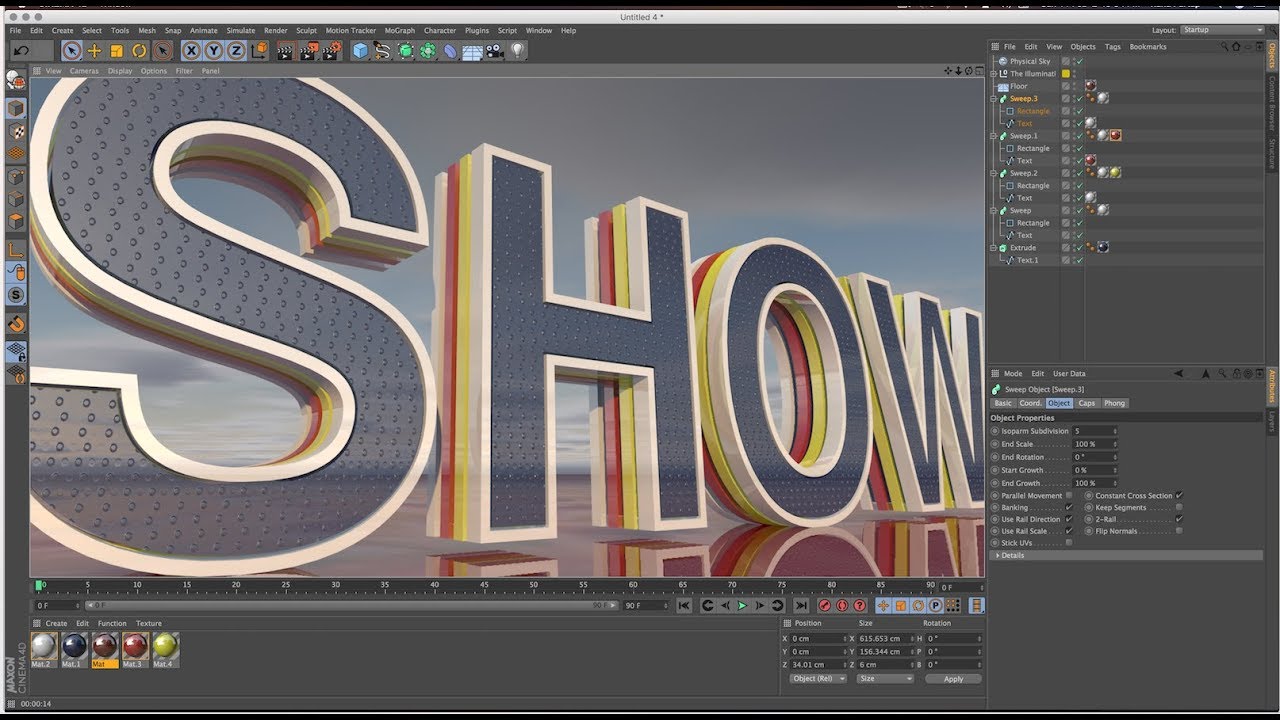Enable the Parallel Movement checkbox

[x=1069, y=495]
